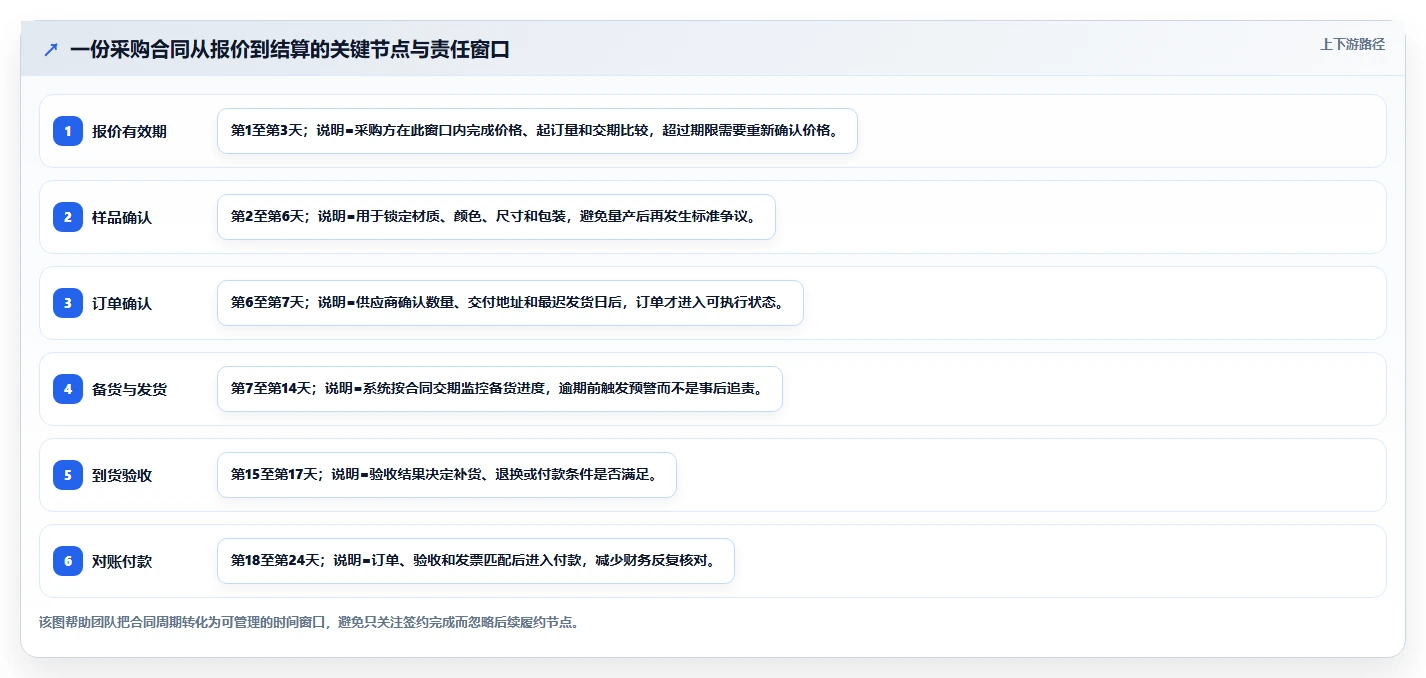Screen dimensions: 1426x678
Task: Click the 对账付款 step label
Action: tap(122, 561)
